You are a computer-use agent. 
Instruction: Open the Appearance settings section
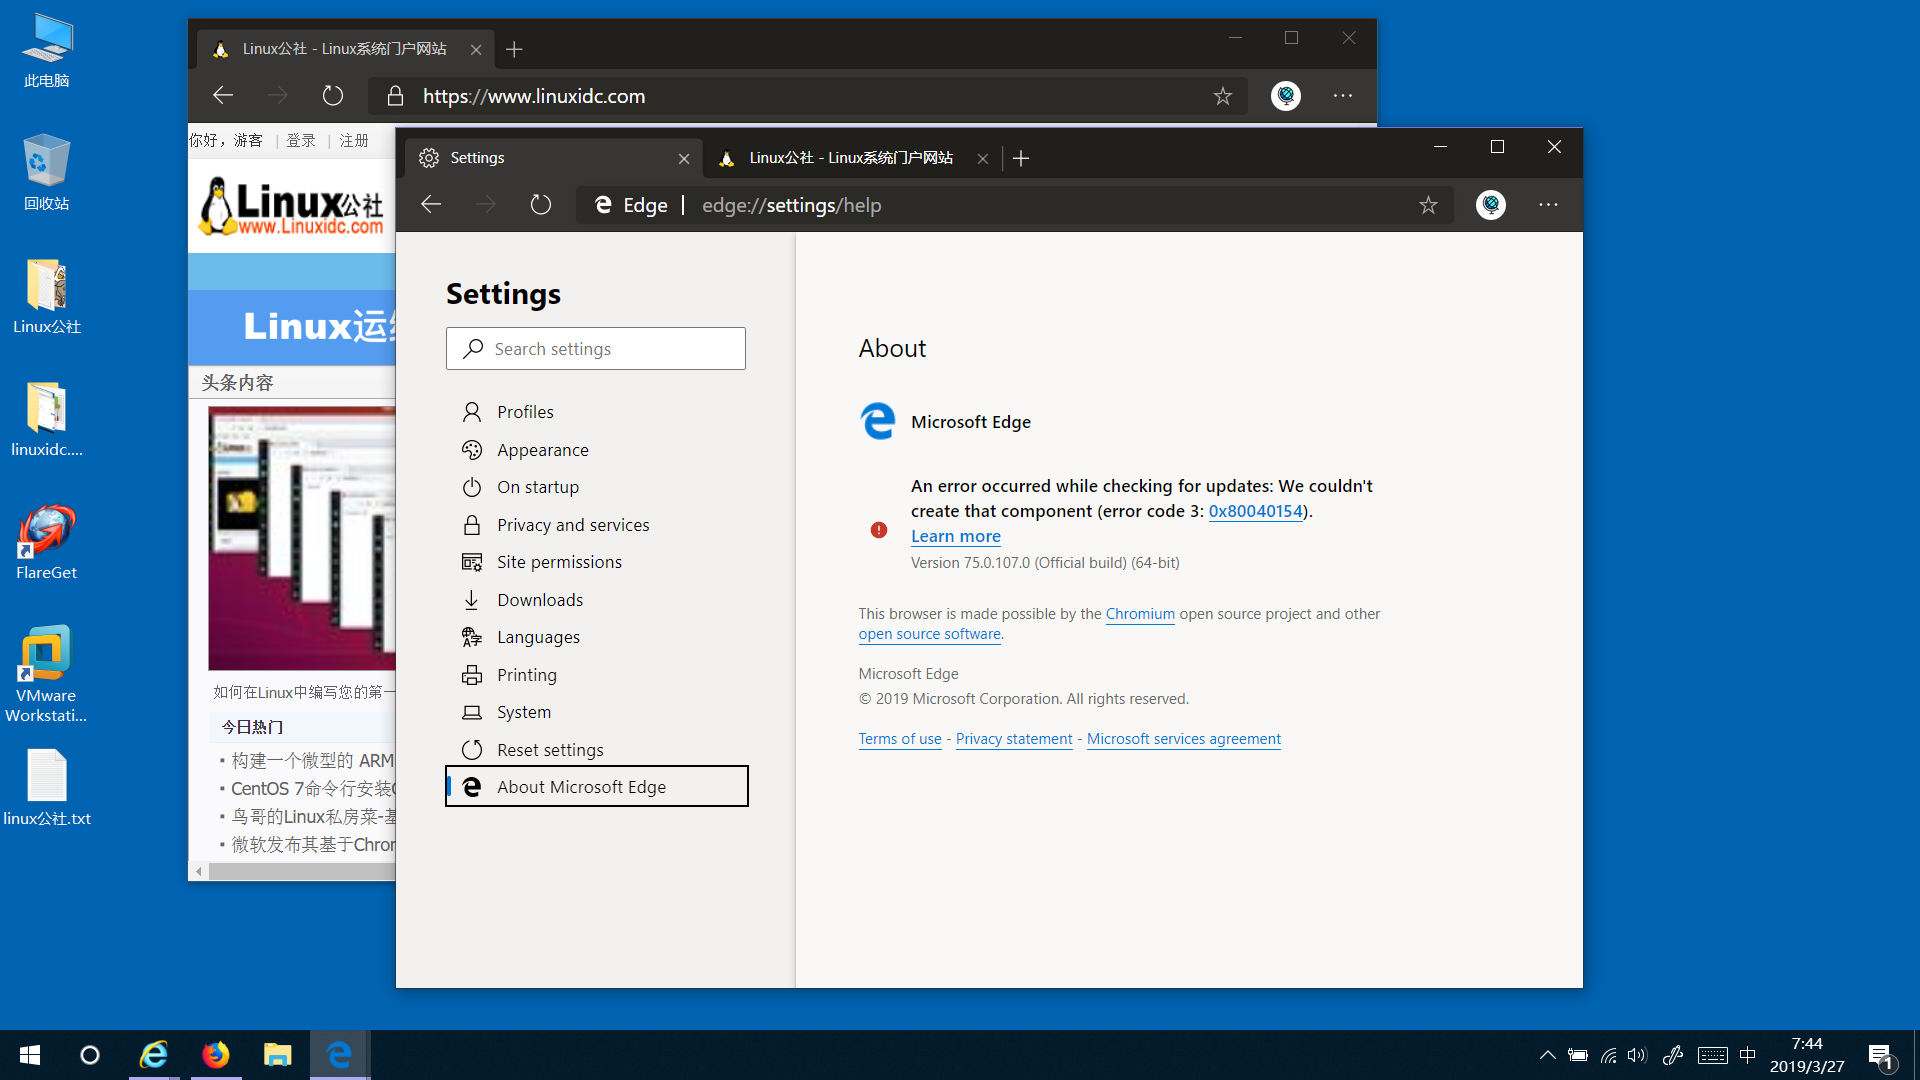click(x=596, y=450)
